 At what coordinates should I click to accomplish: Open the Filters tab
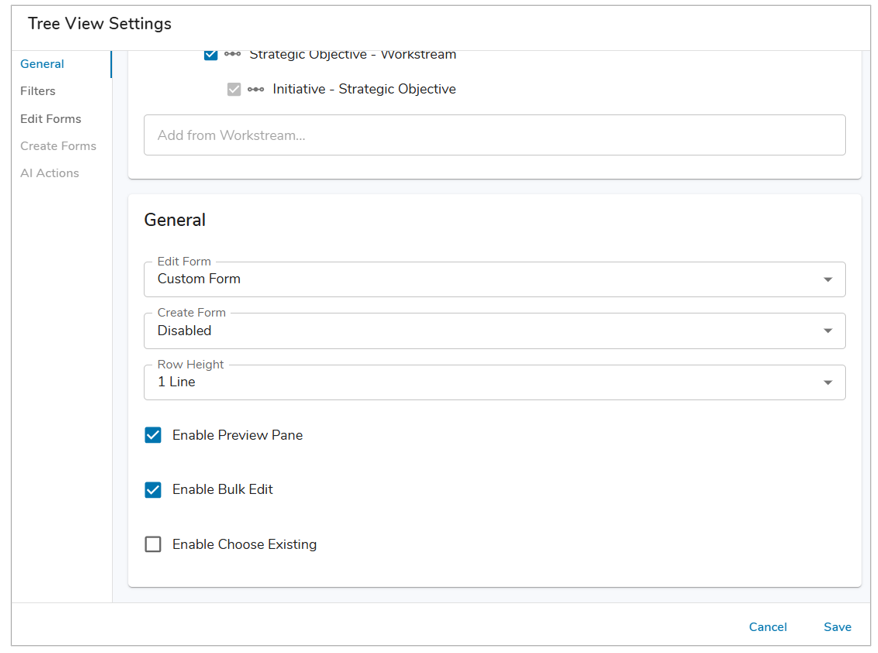point(38,91)
